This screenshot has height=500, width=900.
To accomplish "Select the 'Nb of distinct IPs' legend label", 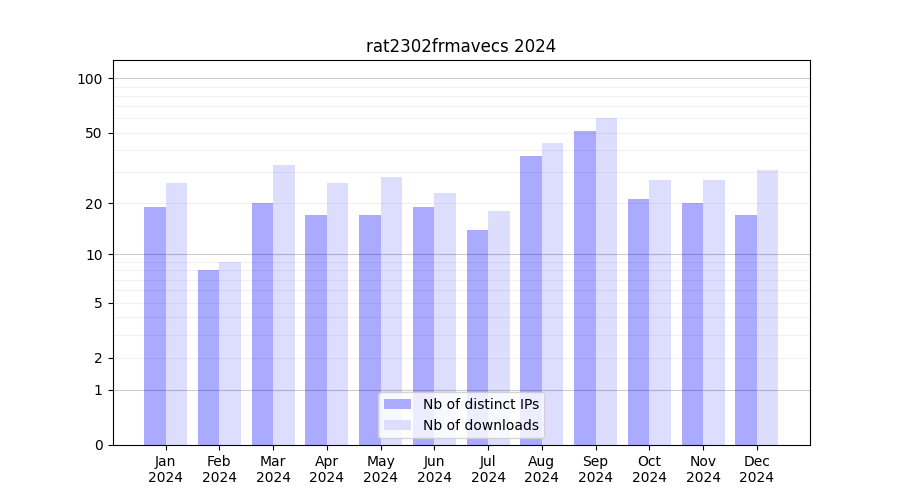I will [x=480, y=404].
